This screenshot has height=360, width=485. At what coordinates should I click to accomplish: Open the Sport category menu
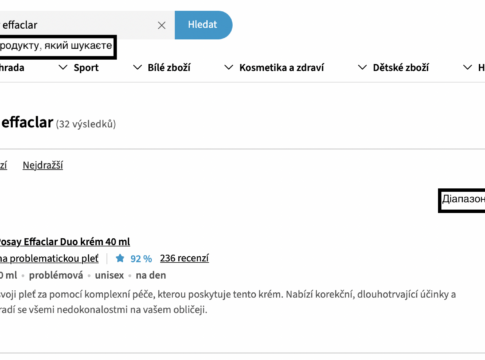[x=86, y=68]
